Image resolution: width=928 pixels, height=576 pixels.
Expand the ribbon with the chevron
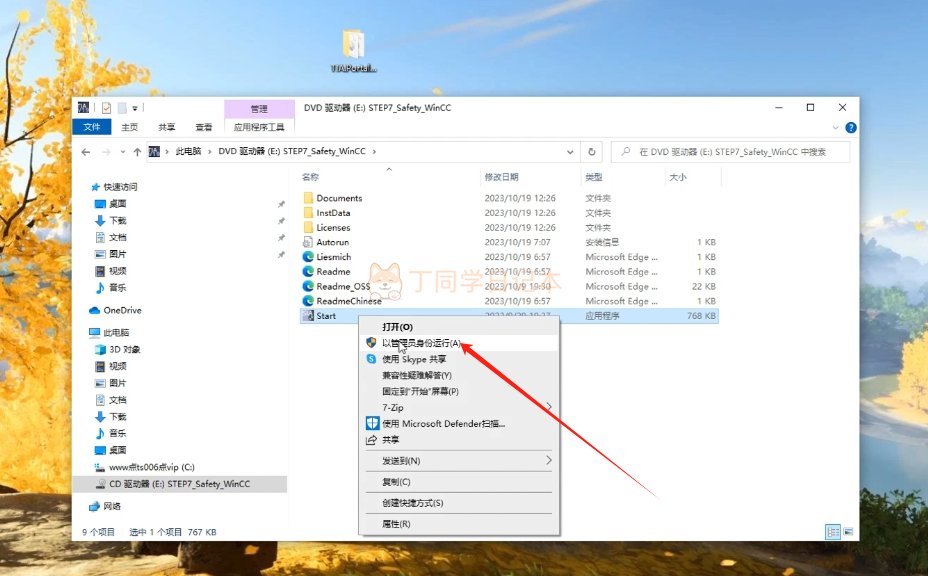point(836,127)
